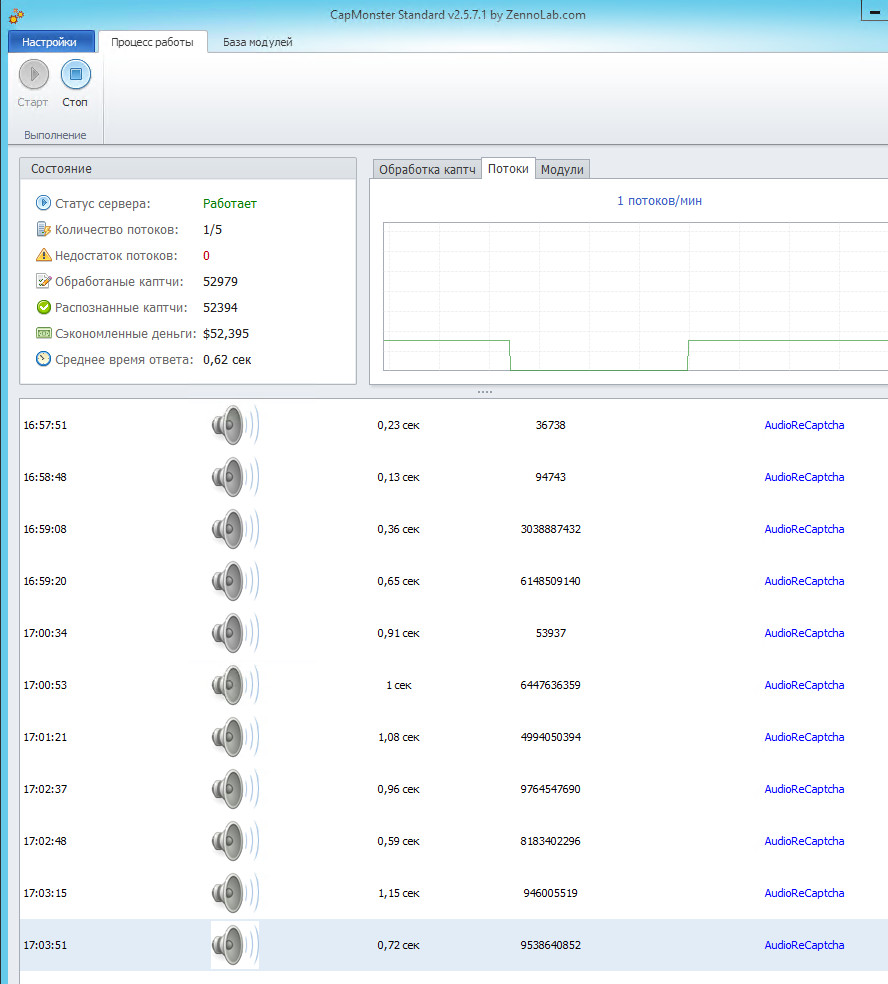Select answer 36738 in the log

(x=550, y=425)
